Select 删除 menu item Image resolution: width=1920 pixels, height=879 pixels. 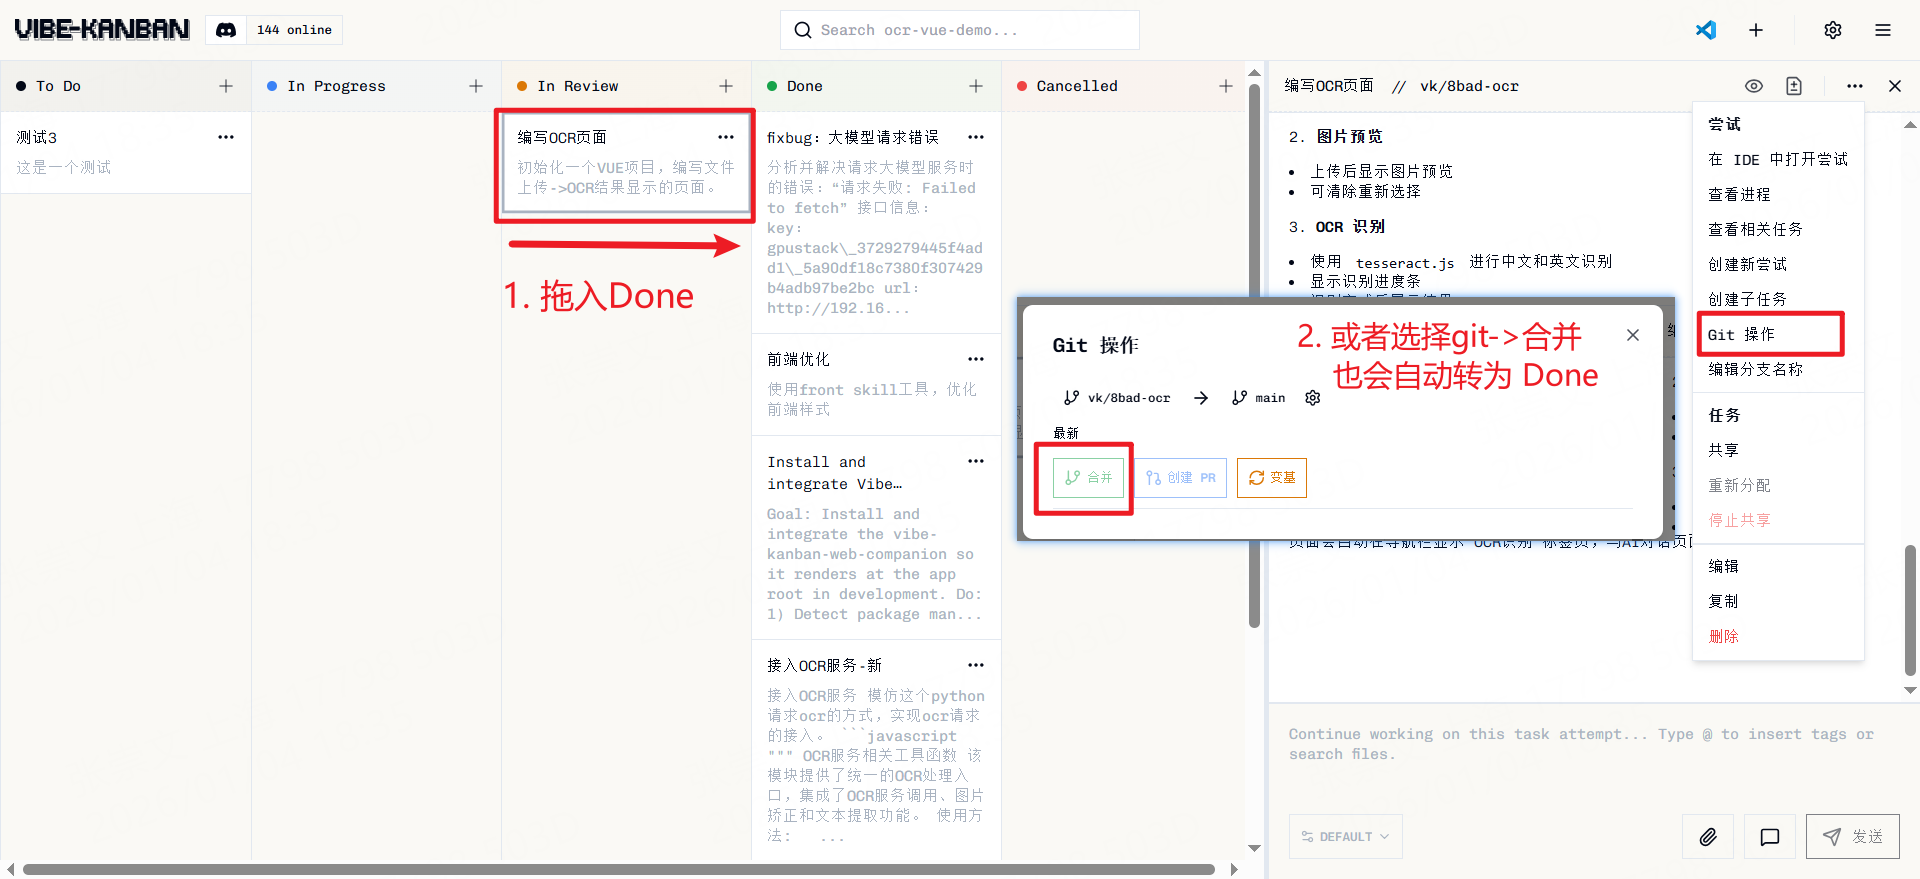(x=1778, y=636)
